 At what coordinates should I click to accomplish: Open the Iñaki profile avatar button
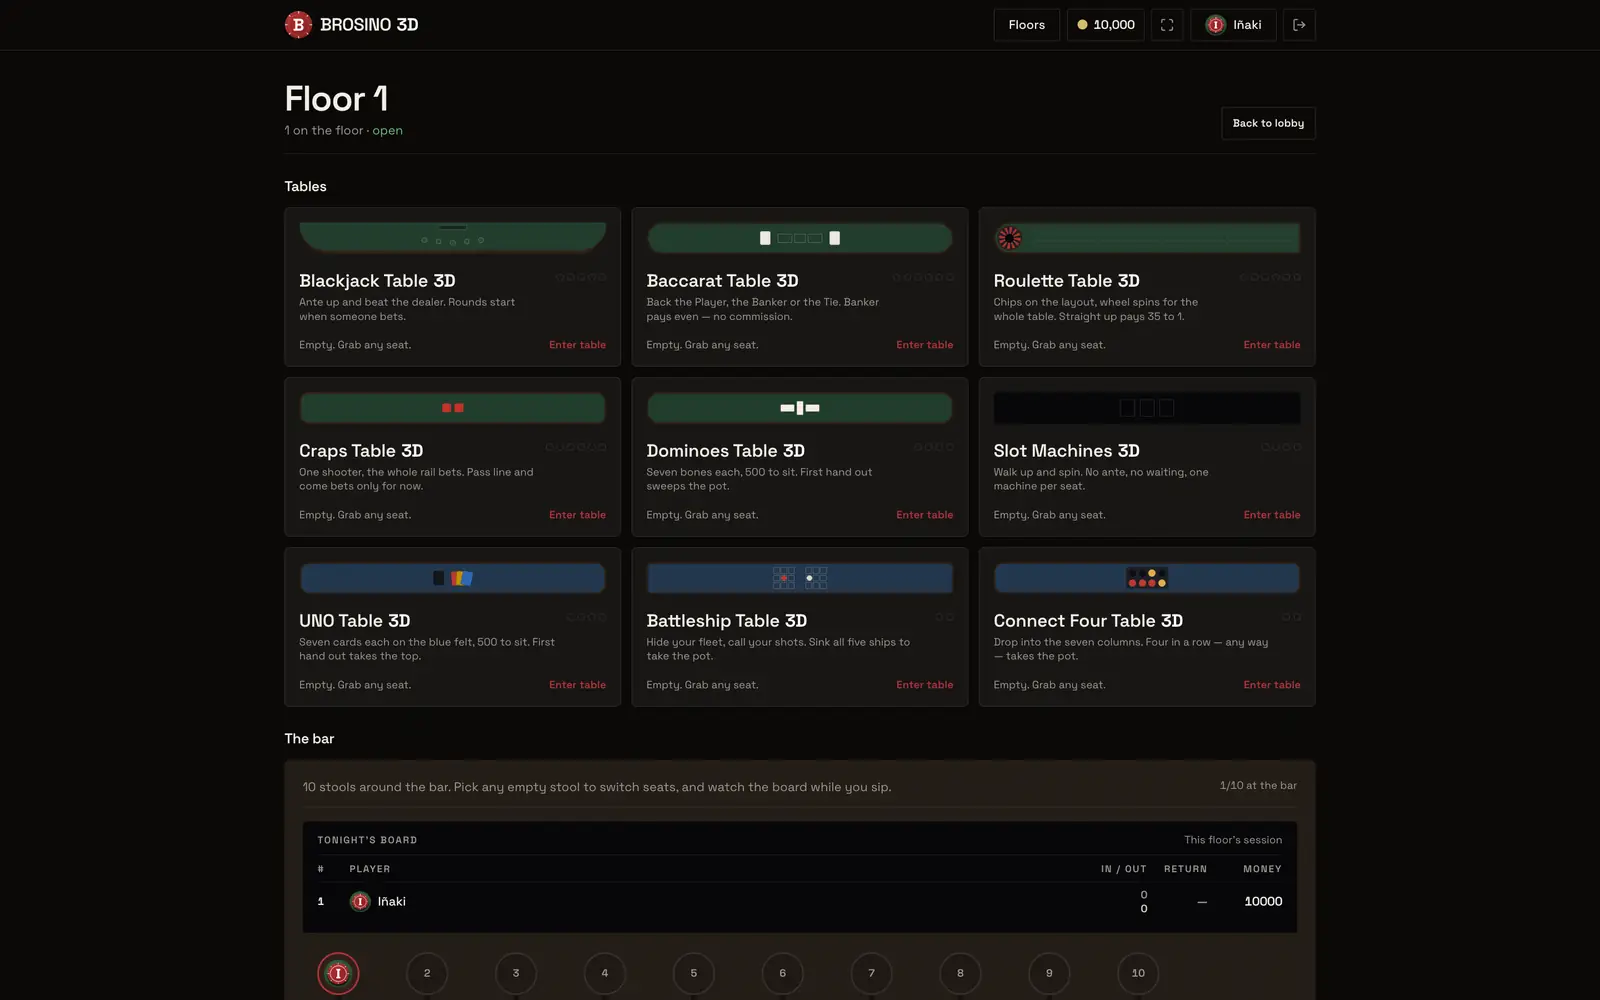(1233, 25)
